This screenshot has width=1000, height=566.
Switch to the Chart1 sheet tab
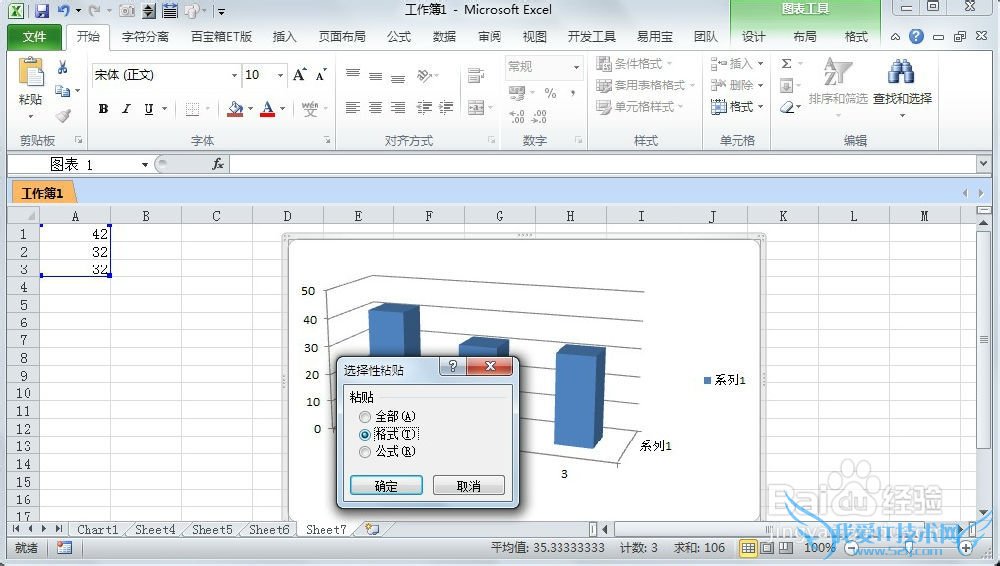[x=97, y=530]
